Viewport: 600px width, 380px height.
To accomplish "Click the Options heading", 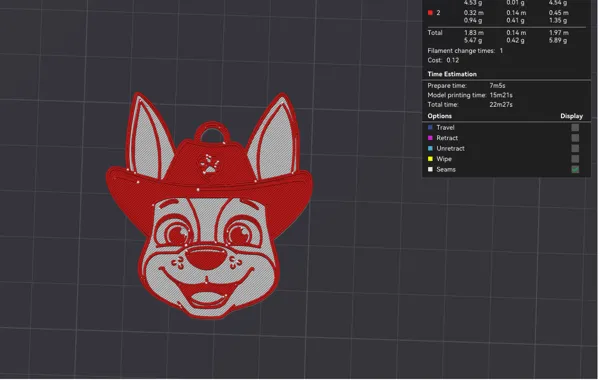I will (x=440, y=116).
